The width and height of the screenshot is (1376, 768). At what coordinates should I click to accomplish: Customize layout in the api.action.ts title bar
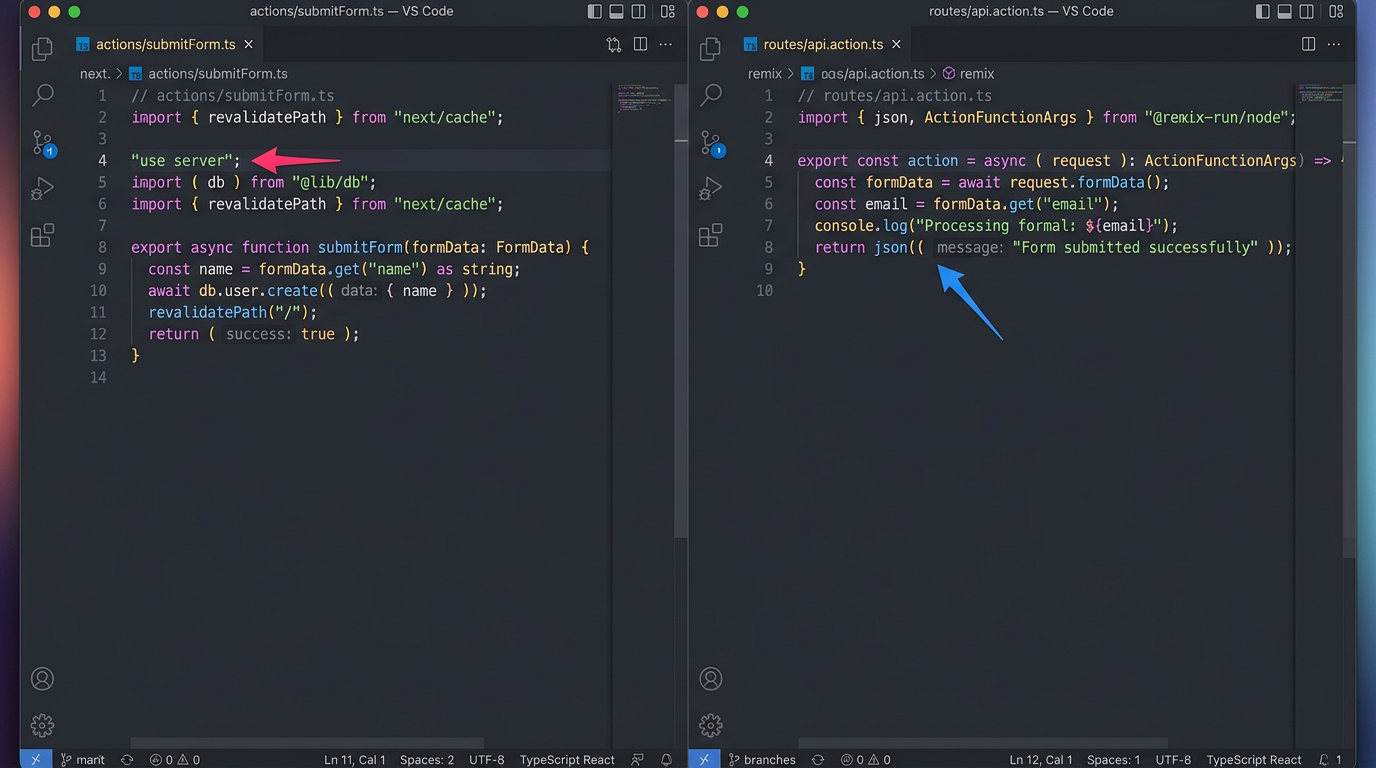pos(1335,12)
